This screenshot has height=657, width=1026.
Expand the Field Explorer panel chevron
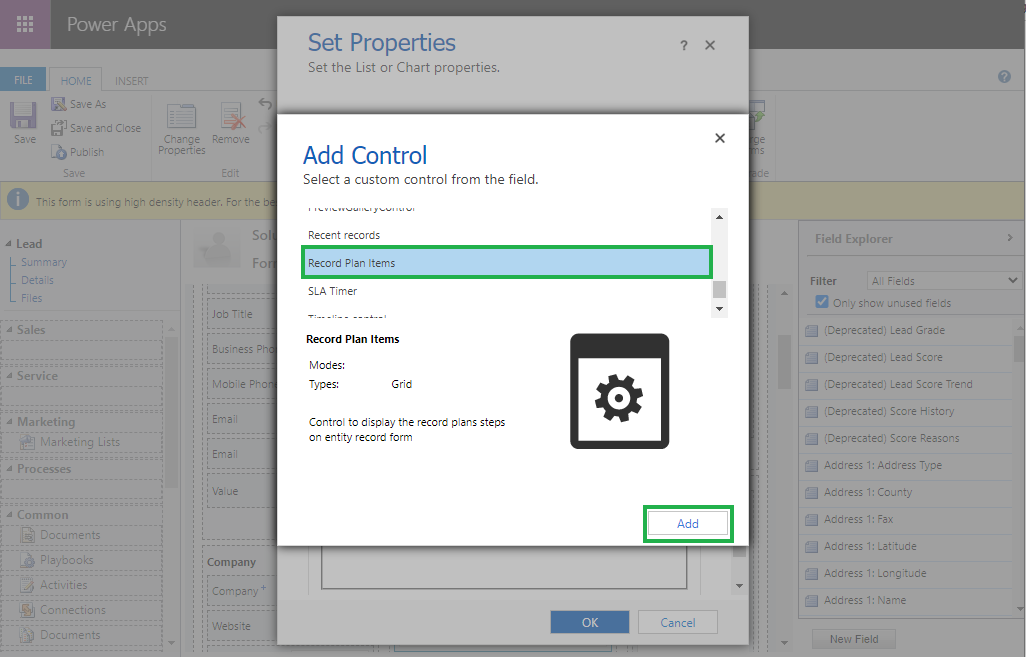(x=1009, y=239)
